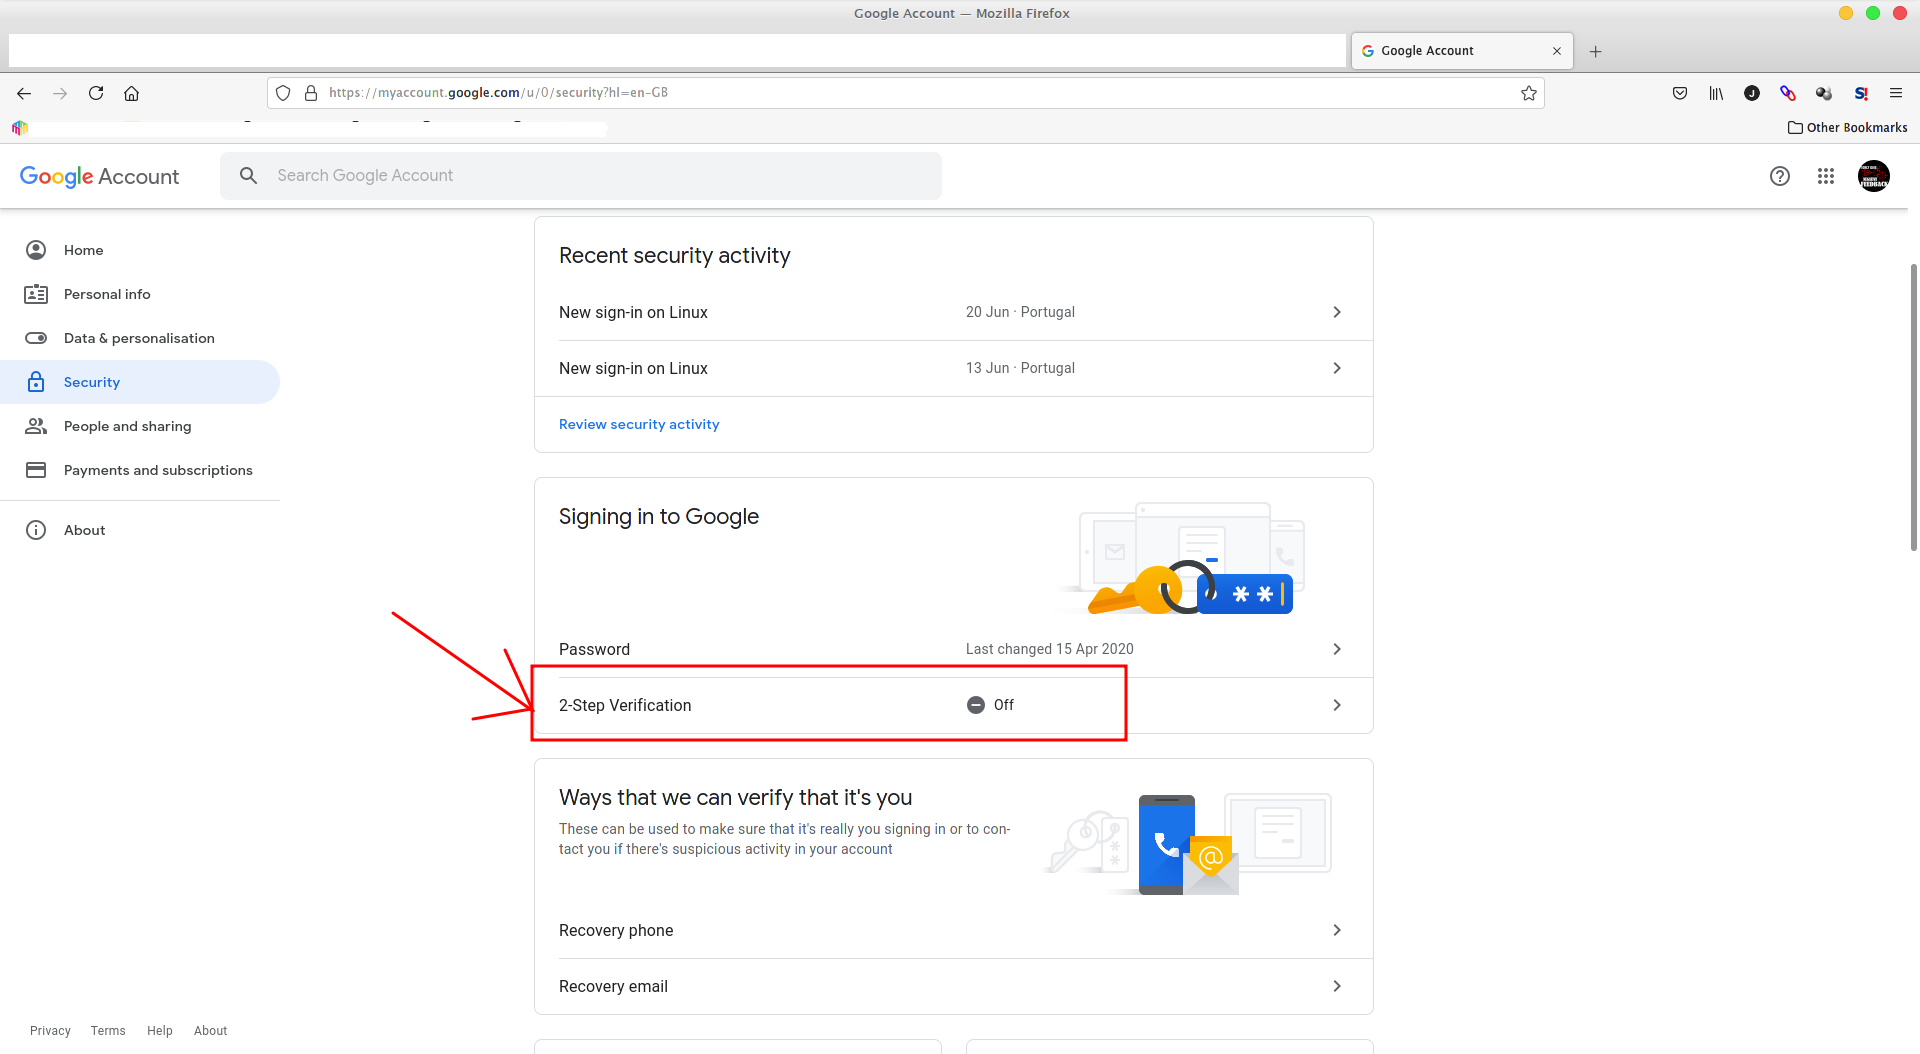Select Personal info in sidebar
Viewport: 1920px width, 1054px height.
[x=107, y=294]
